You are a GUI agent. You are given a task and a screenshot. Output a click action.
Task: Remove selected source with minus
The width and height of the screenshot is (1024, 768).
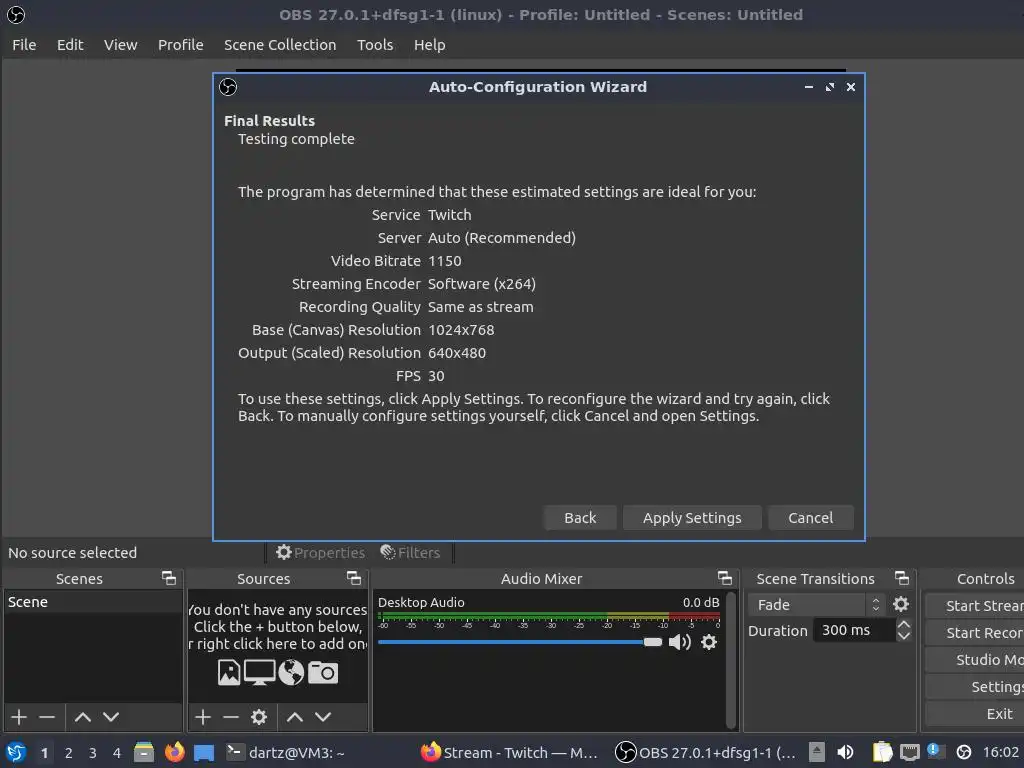click(x=231, y=717)
